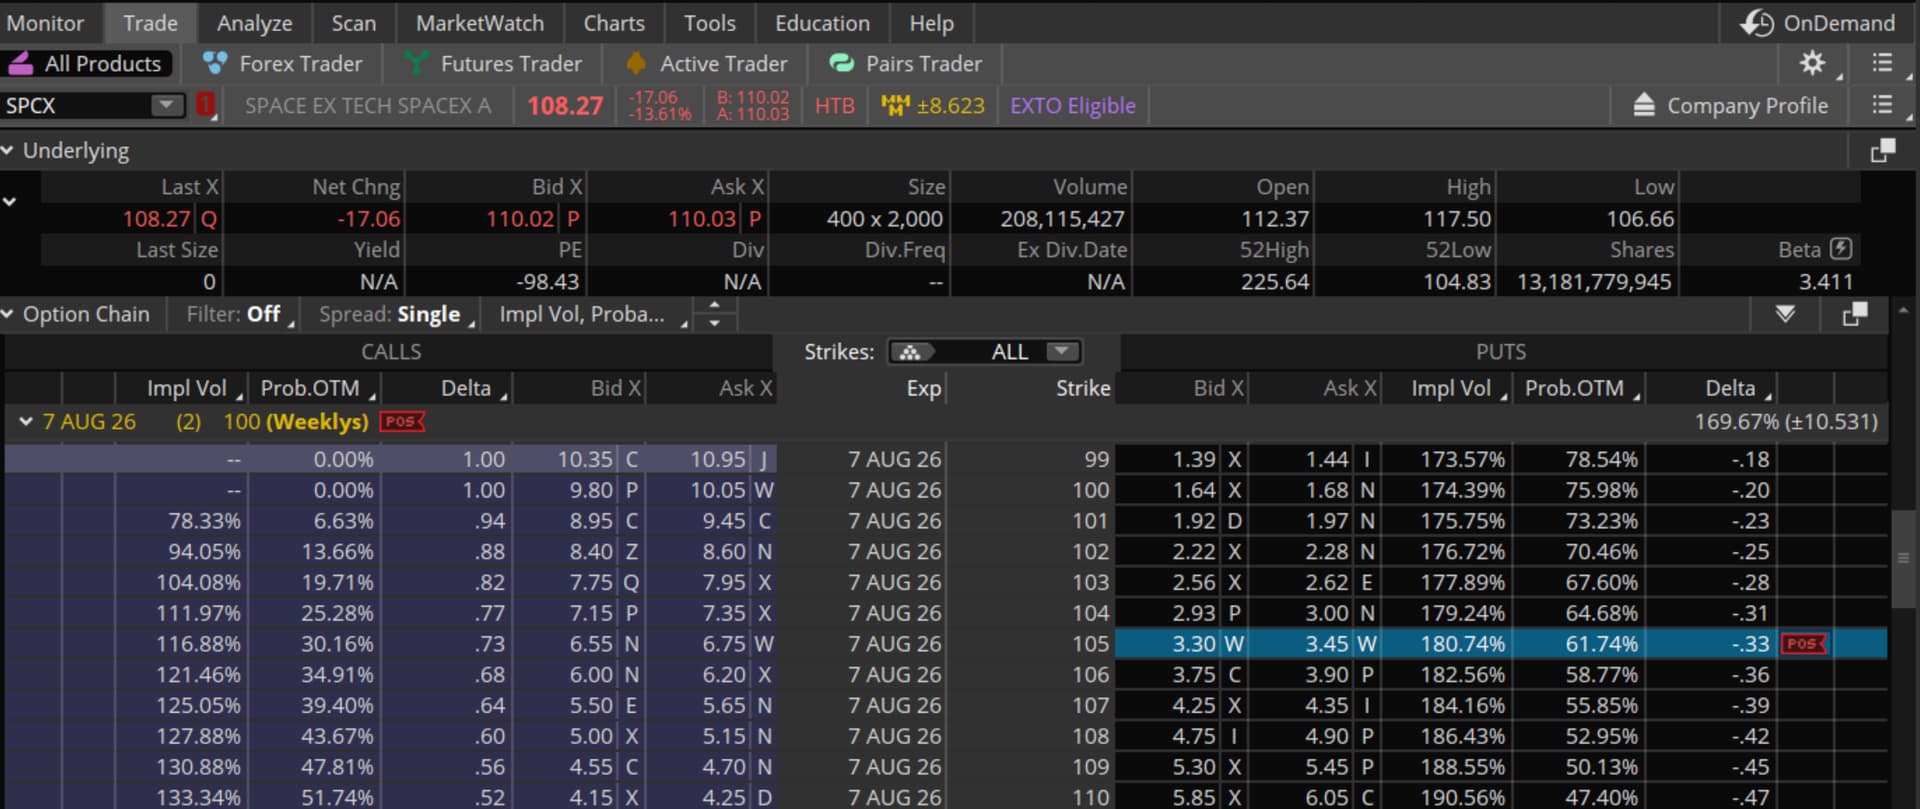Click the layout stepper down arrow
Image resolution: width=1920 pixels, height=809 pixels.
[714, 323]
